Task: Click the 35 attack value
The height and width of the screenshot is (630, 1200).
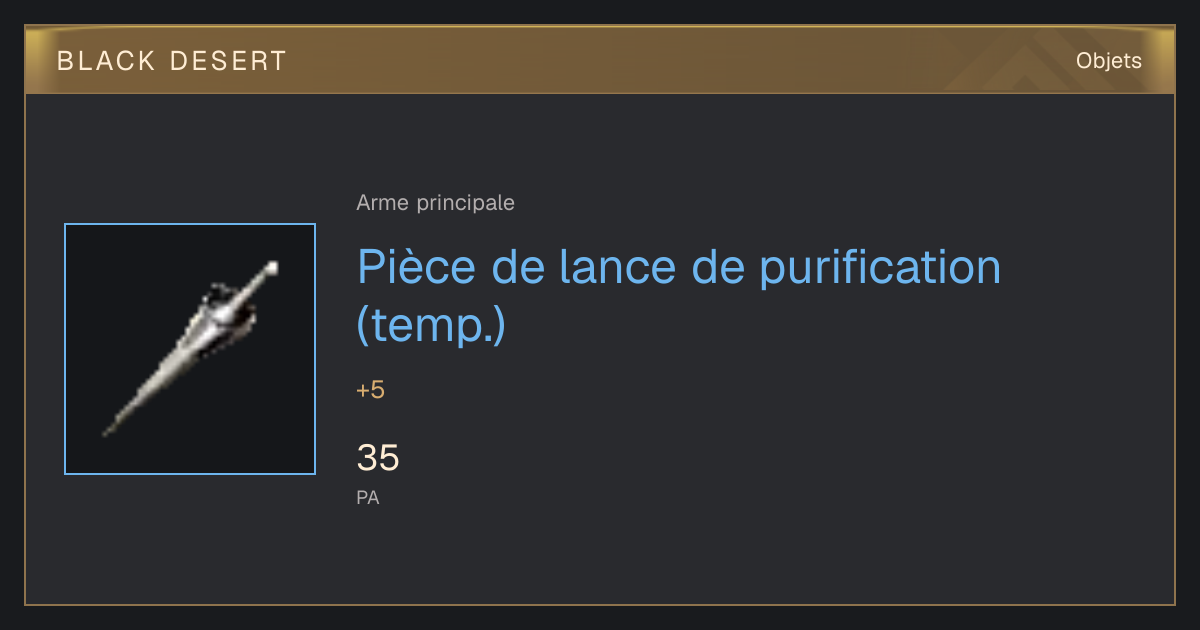Action: [x=378, y=458]
